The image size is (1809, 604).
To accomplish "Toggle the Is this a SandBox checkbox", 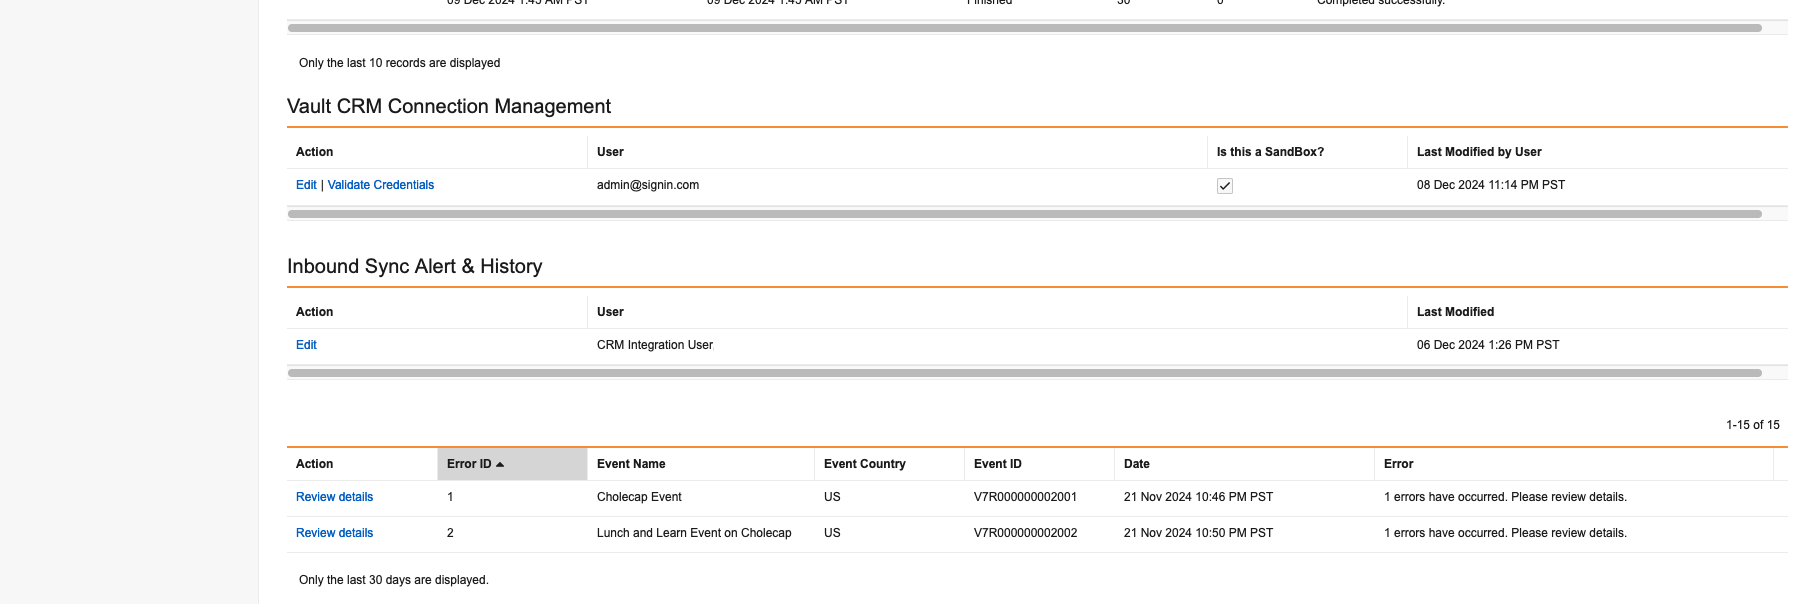I will coord(1224,186).
